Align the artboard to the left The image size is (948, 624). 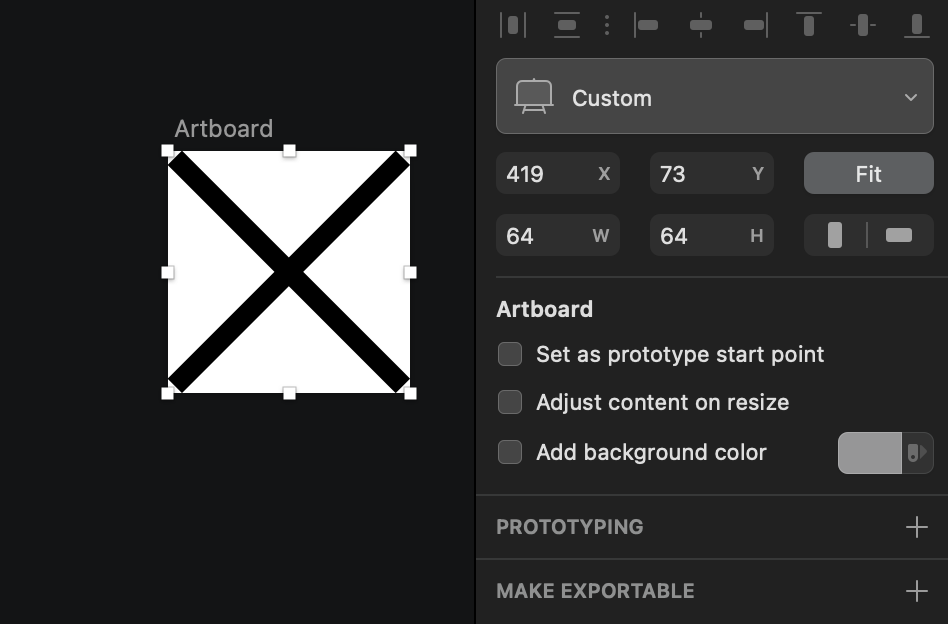(647, 25)
